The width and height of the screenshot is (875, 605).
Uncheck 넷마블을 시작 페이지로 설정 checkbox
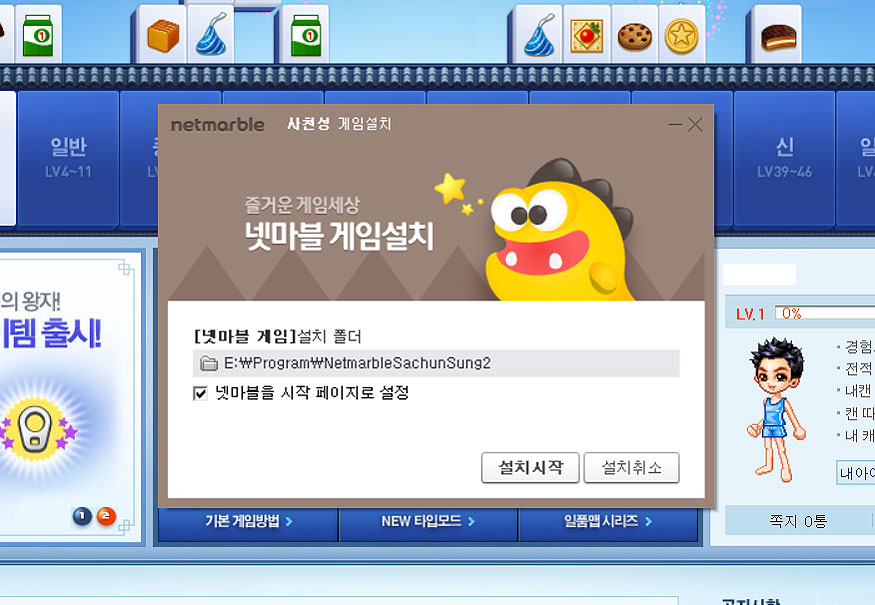coord(200,393)
